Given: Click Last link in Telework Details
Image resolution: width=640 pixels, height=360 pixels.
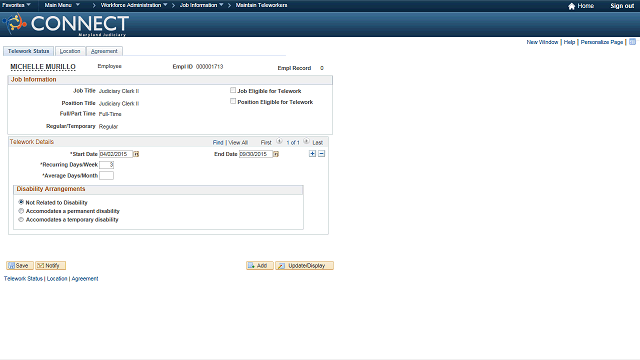Looking at the screenshot, I should point(318,142).
